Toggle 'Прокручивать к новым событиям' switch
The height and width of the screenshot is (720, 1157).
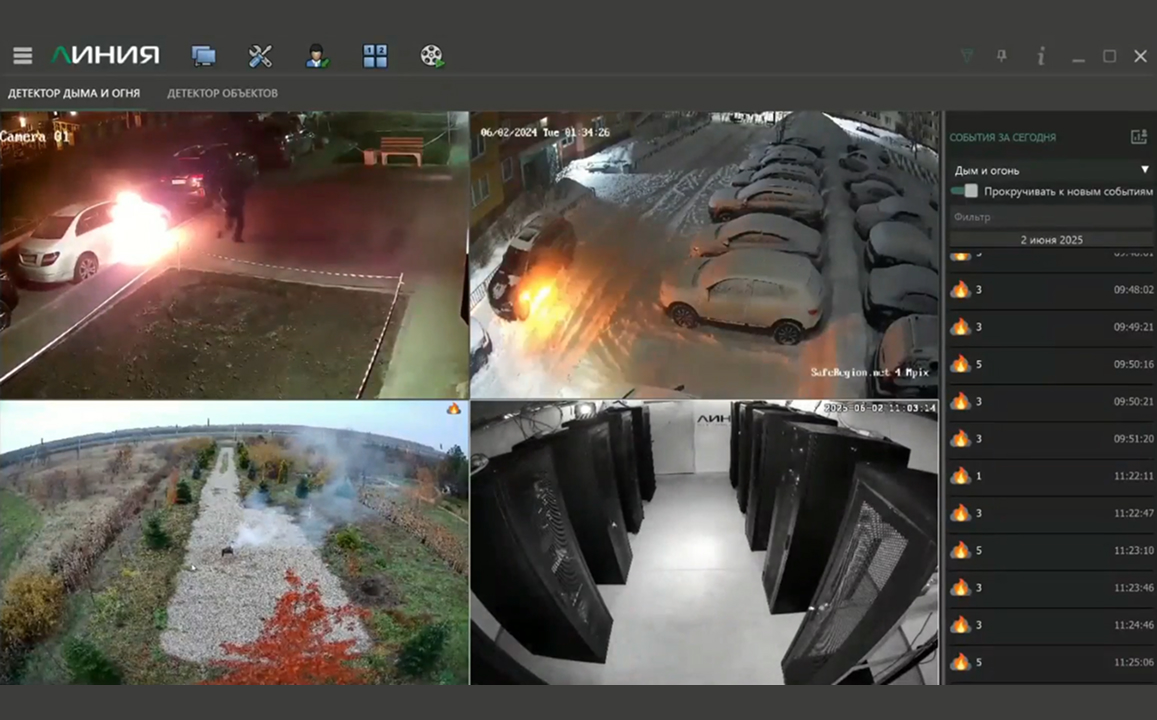pyautogui.click(x=964, y=191)
